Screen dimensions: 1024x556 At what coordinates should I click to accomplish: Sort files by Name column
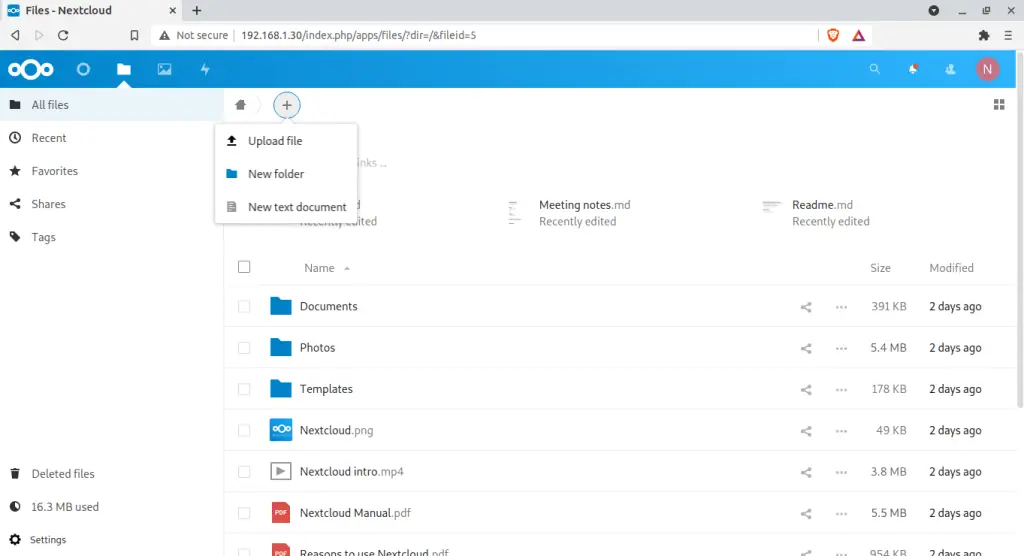point(319,268)
